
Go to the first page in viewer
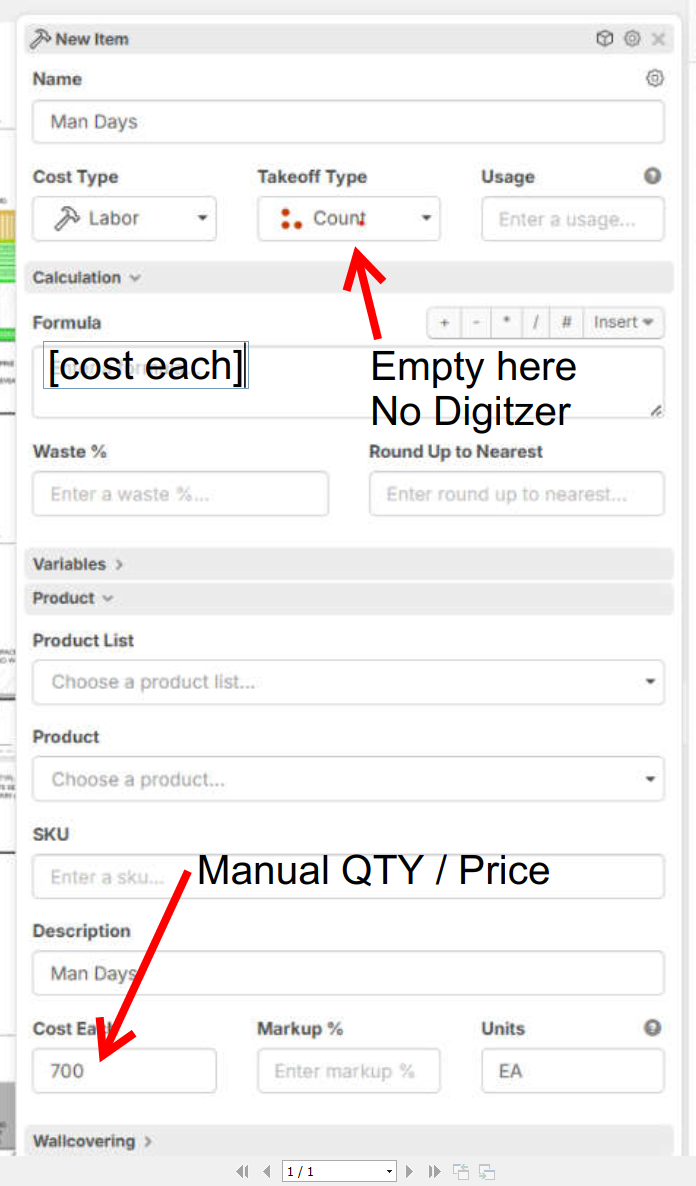(242, 1171)
